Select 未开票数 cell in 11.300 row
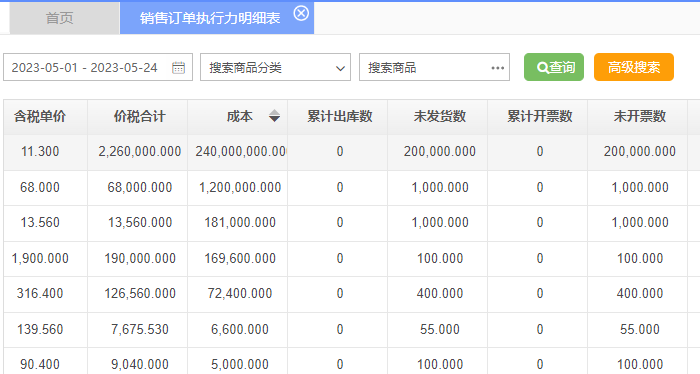Viewport: 700px width, 374px height. pos(638,152)
